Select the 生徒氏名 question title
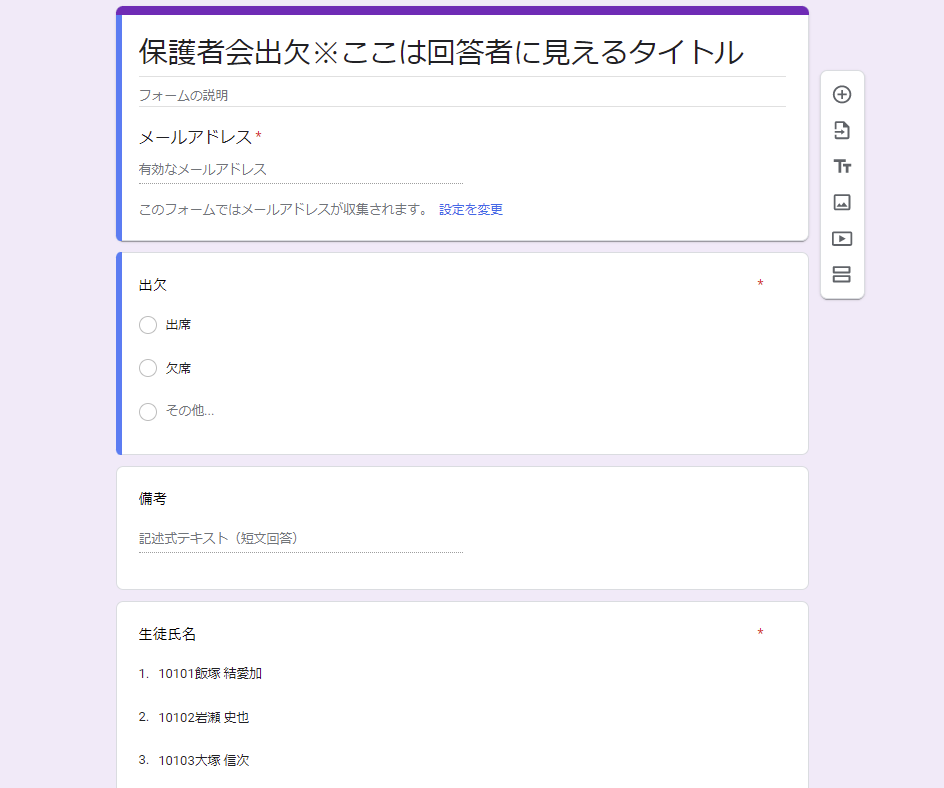 [167, 634]
